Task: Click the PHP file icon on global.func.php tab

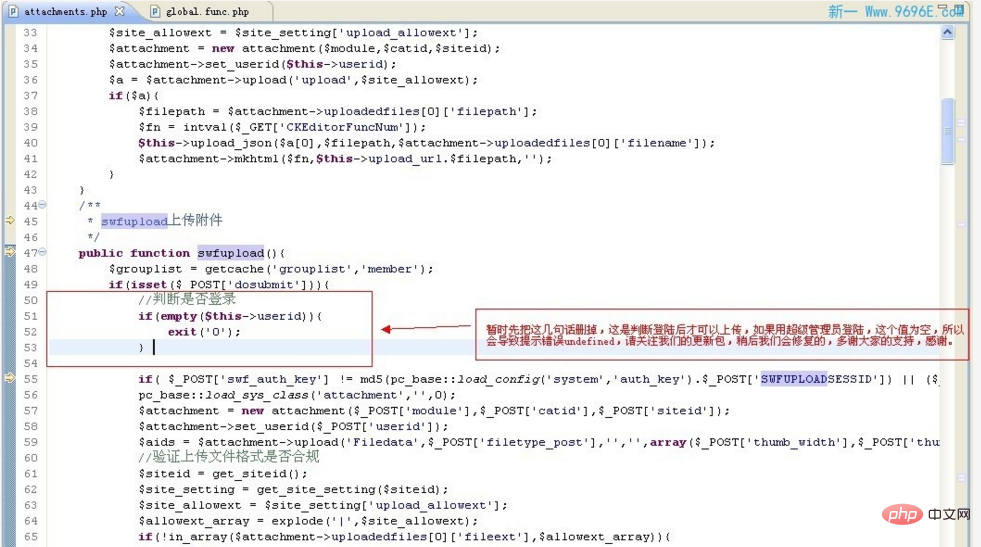Action: pyautogui.click(x=155, y=11)
